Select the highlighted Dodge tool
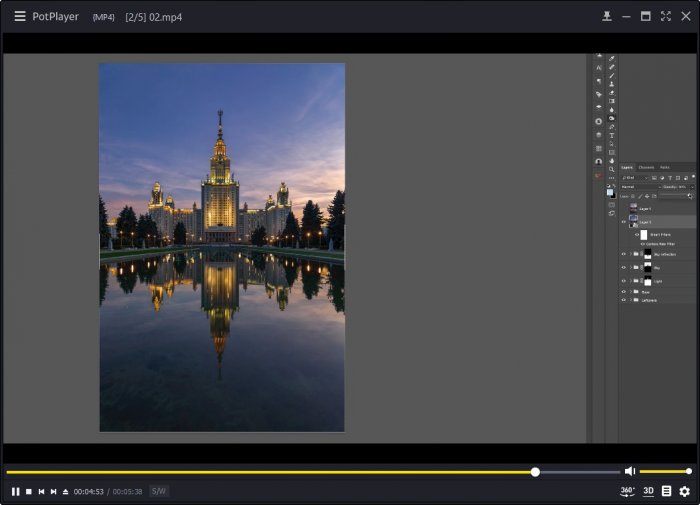The height and width of the screenshot is (505, 700). point(612,118)
